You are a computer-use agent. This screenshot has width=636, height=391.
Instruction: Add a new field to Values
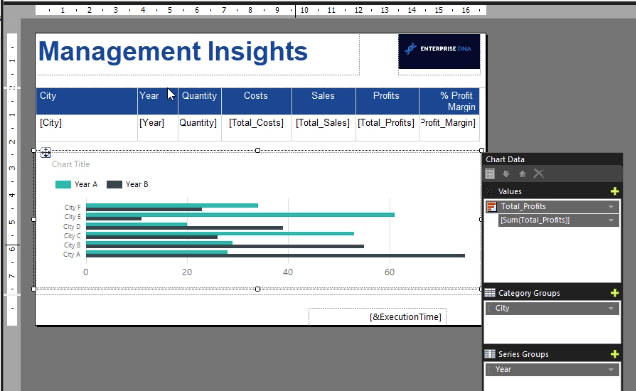click(x=615, y=191)
